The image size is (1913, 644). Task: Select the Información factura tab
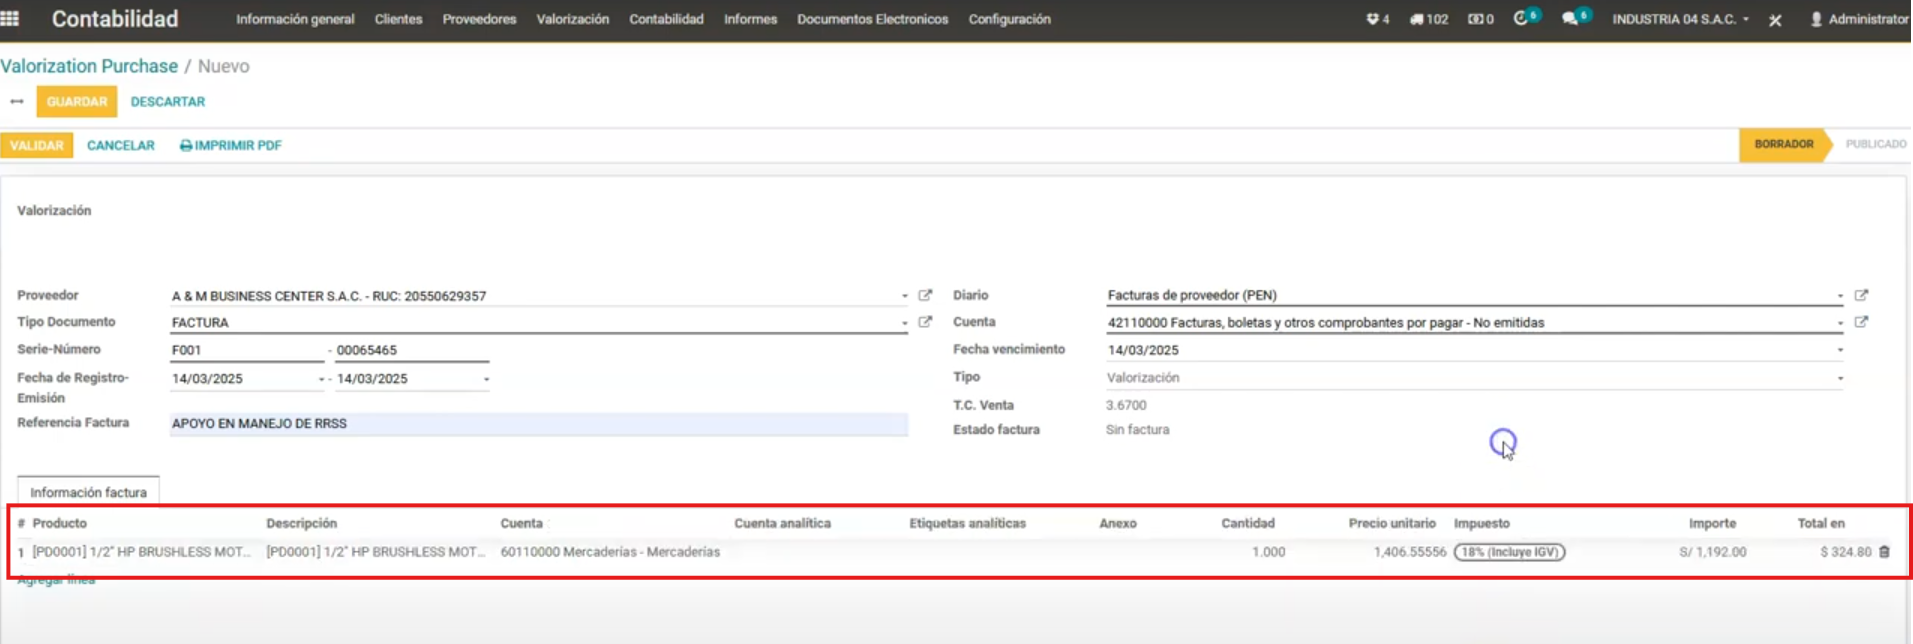[x=88, y=492]
